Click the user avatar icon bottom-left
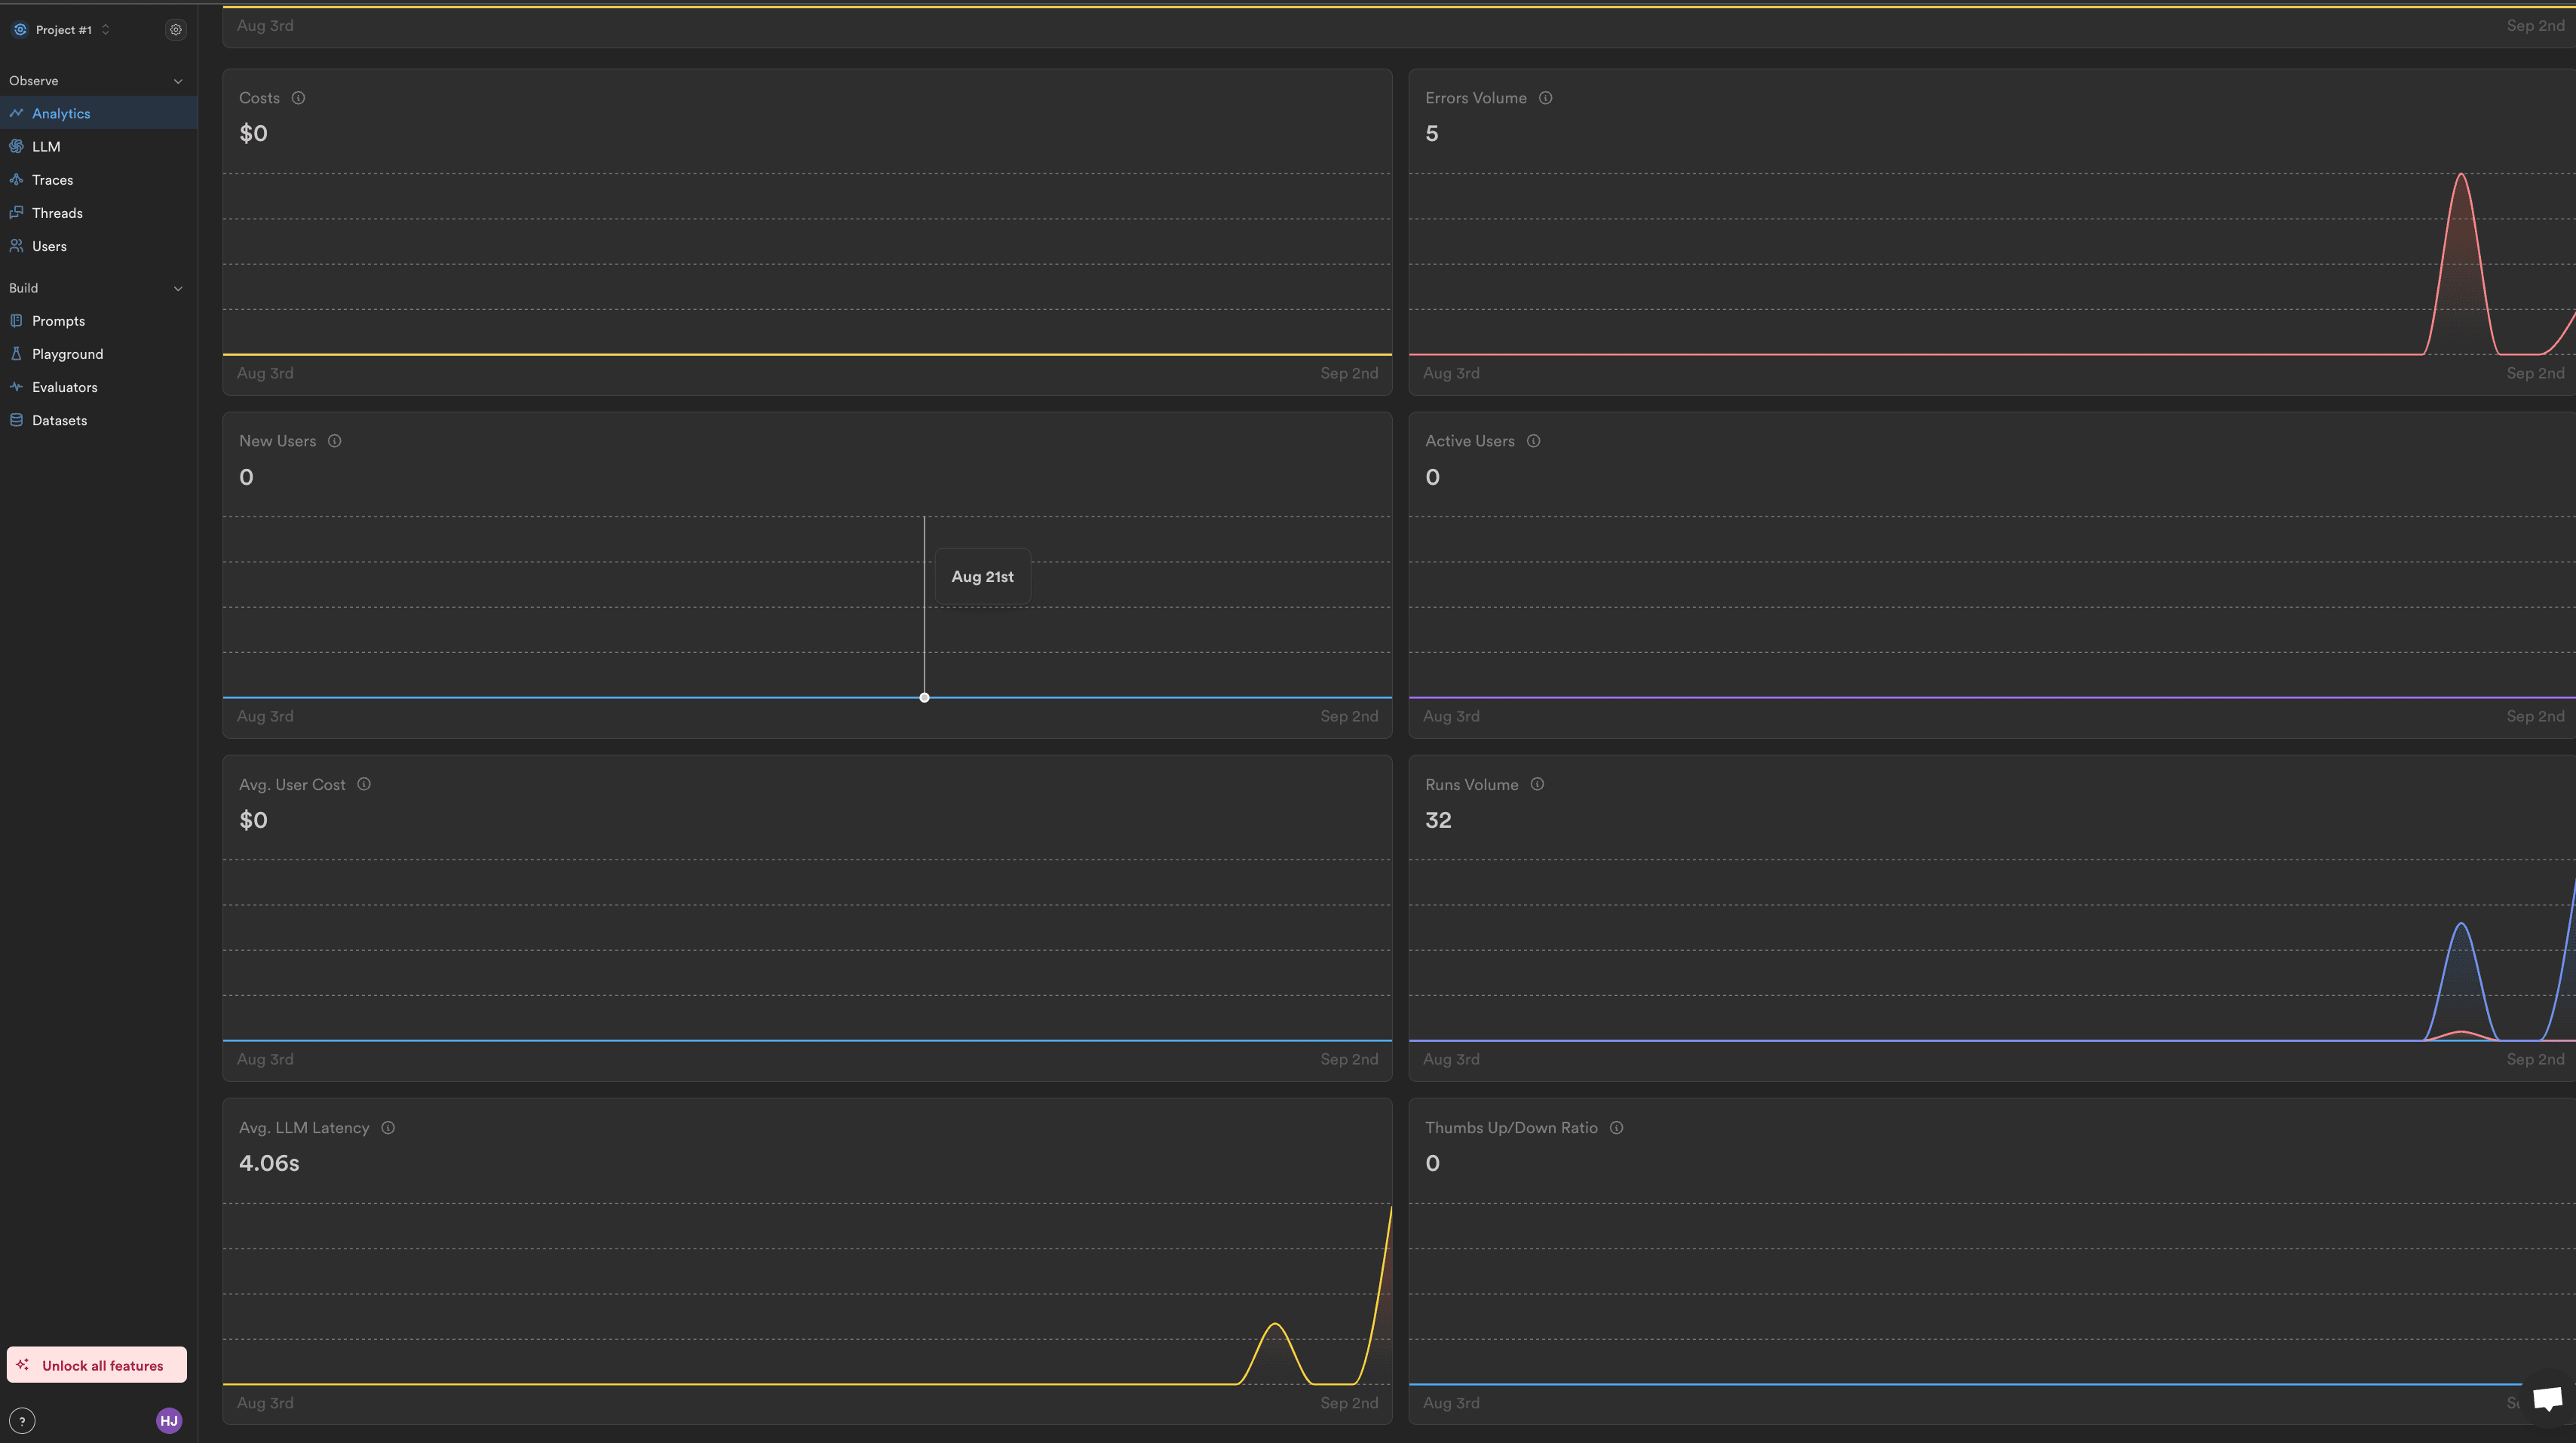The image size is (2576, 1443). click(x=170, y=1420)
